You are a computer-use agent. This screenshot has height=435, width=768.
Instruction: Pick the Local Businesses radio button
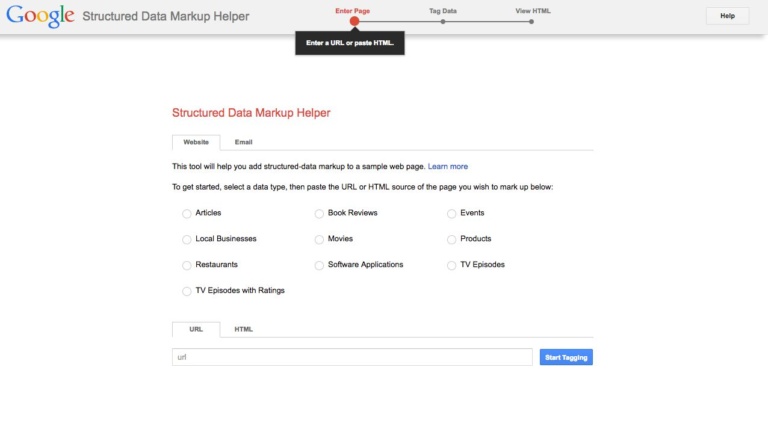pos(187,239)
